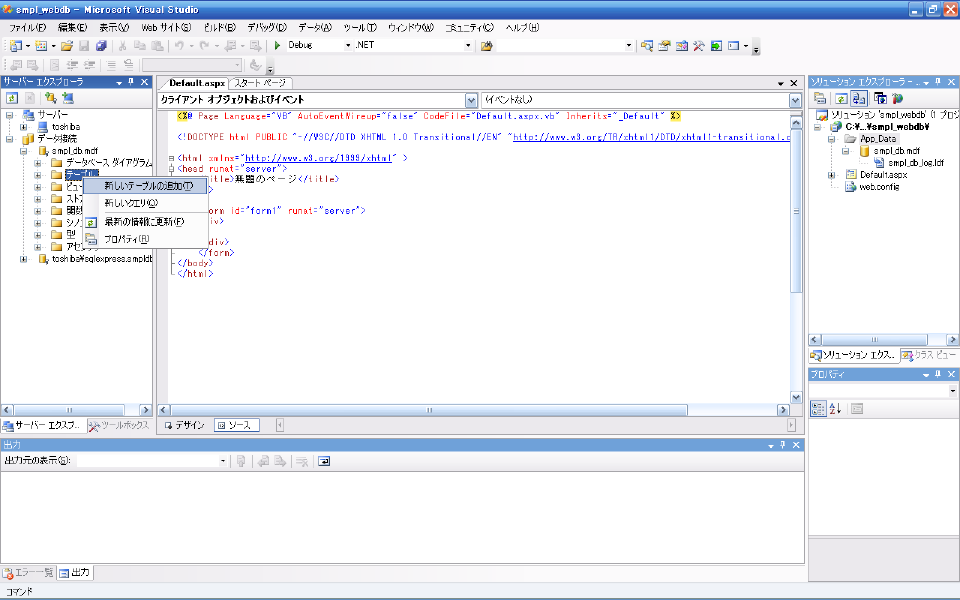Click Toggle Word Wrap icon in Output panel
Viewport: 960px width, 600px height.
324,461
